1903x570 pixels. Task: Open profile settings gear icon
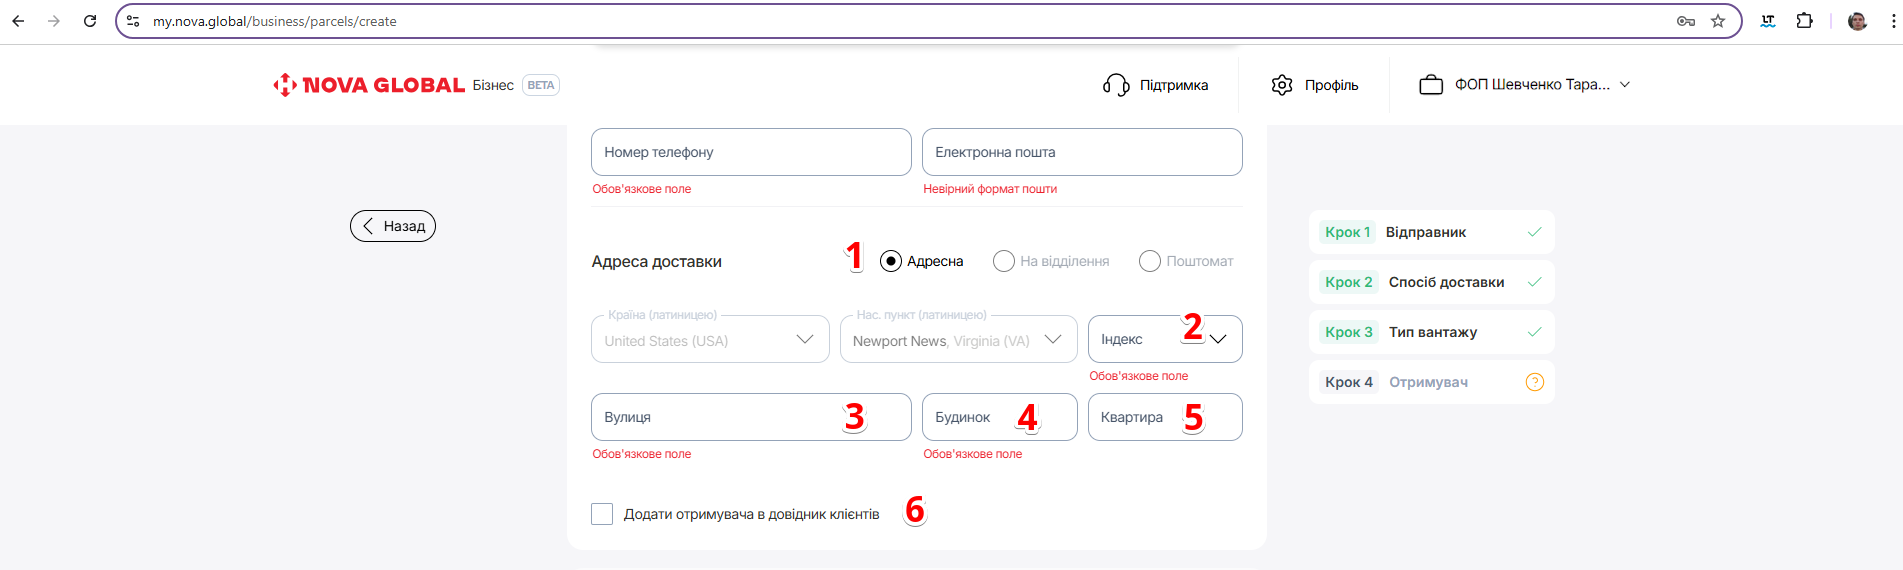[x=1282, y=85]
